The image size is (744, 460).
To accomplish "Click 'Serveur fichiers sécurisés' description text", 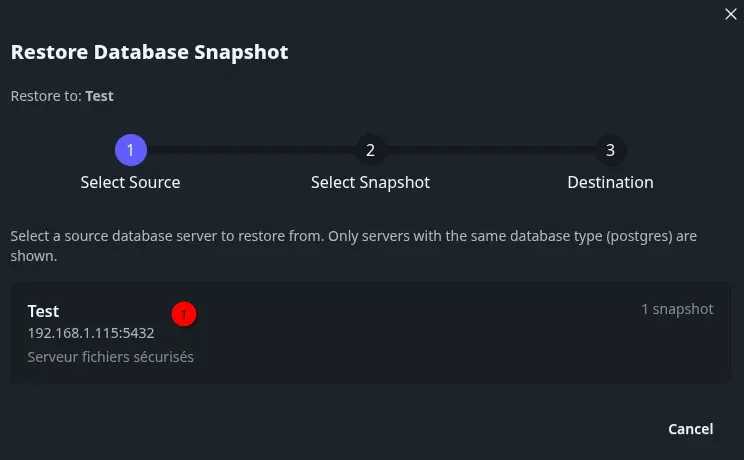I will tap(110, 357).
